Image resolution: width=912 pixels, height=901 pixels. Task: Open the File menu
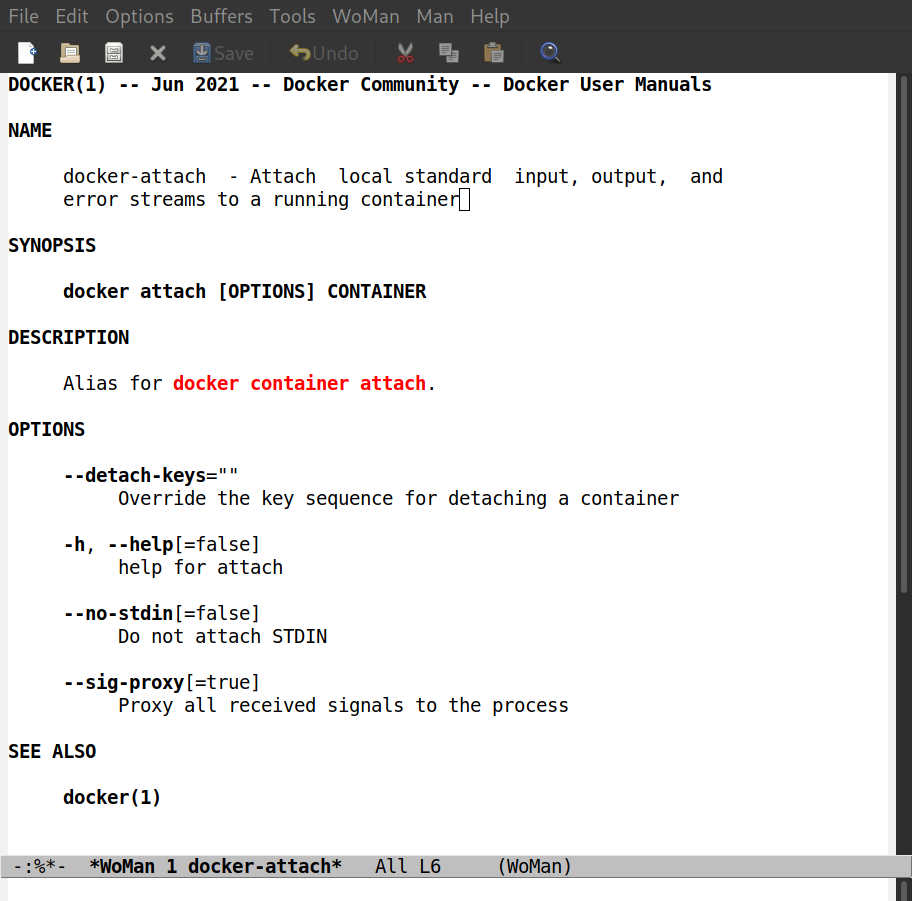(x=23, y=16)
